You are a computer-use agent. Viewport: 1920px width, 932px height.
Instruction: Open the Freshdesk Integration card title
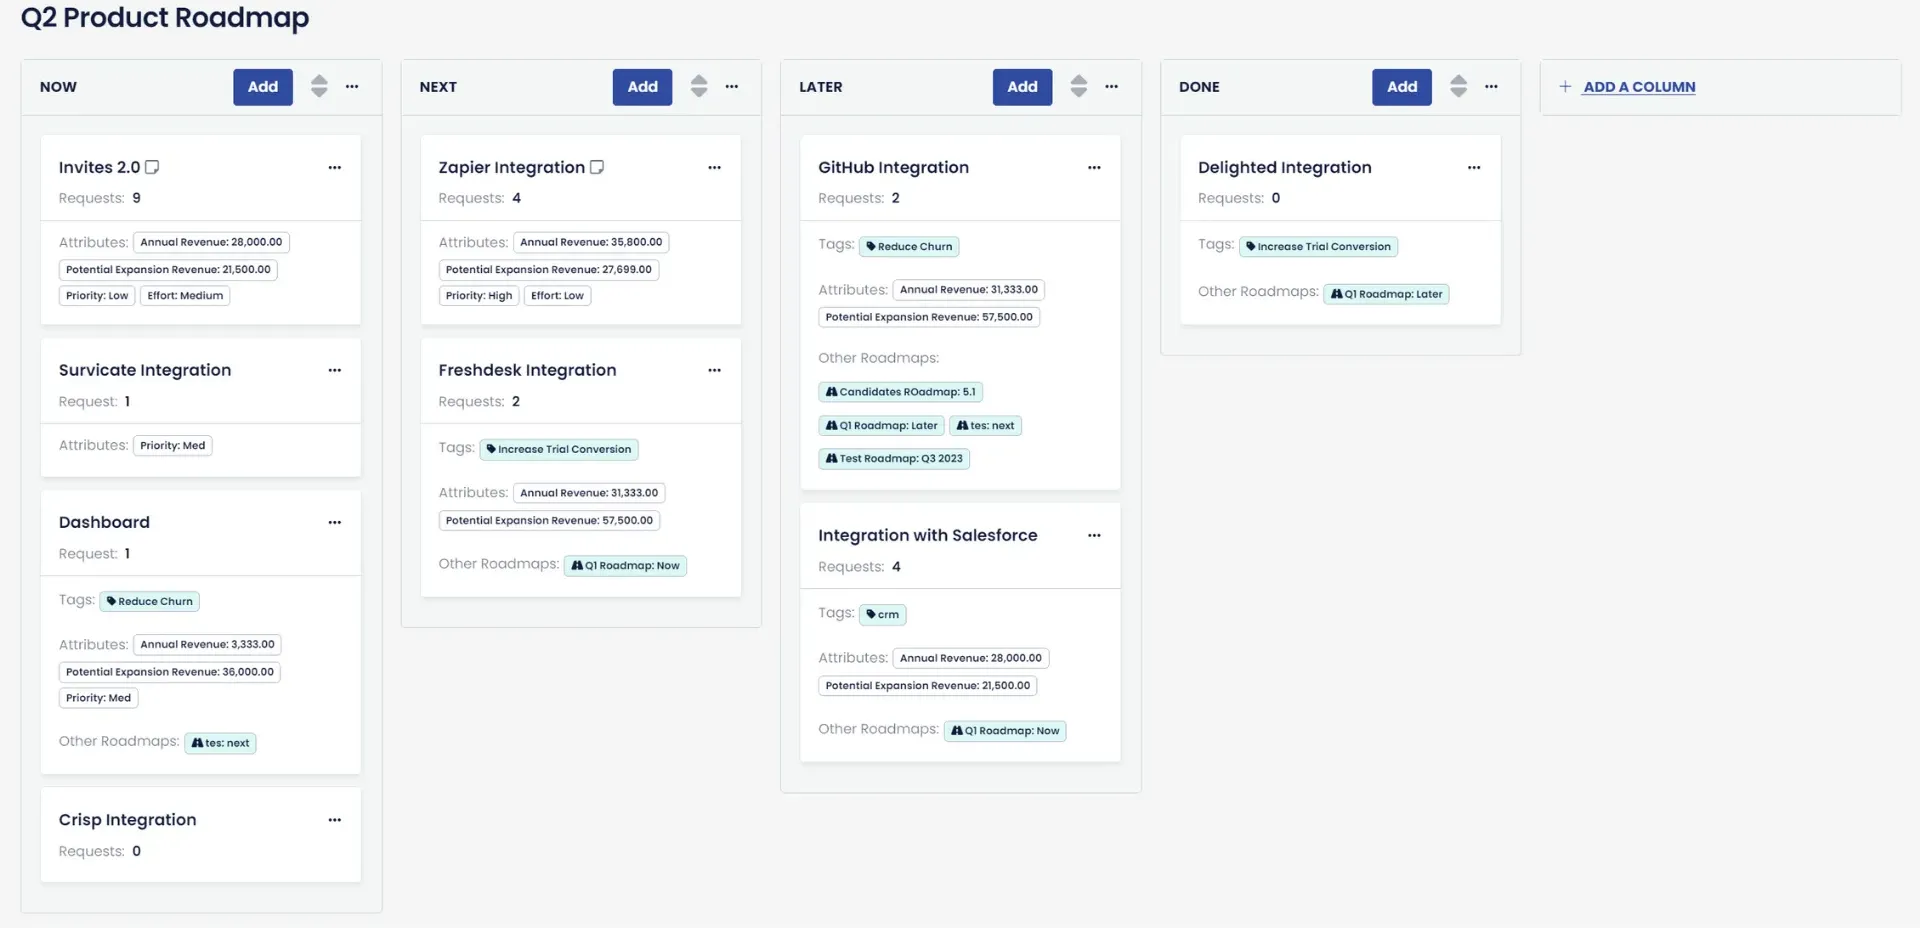[527, 370]
